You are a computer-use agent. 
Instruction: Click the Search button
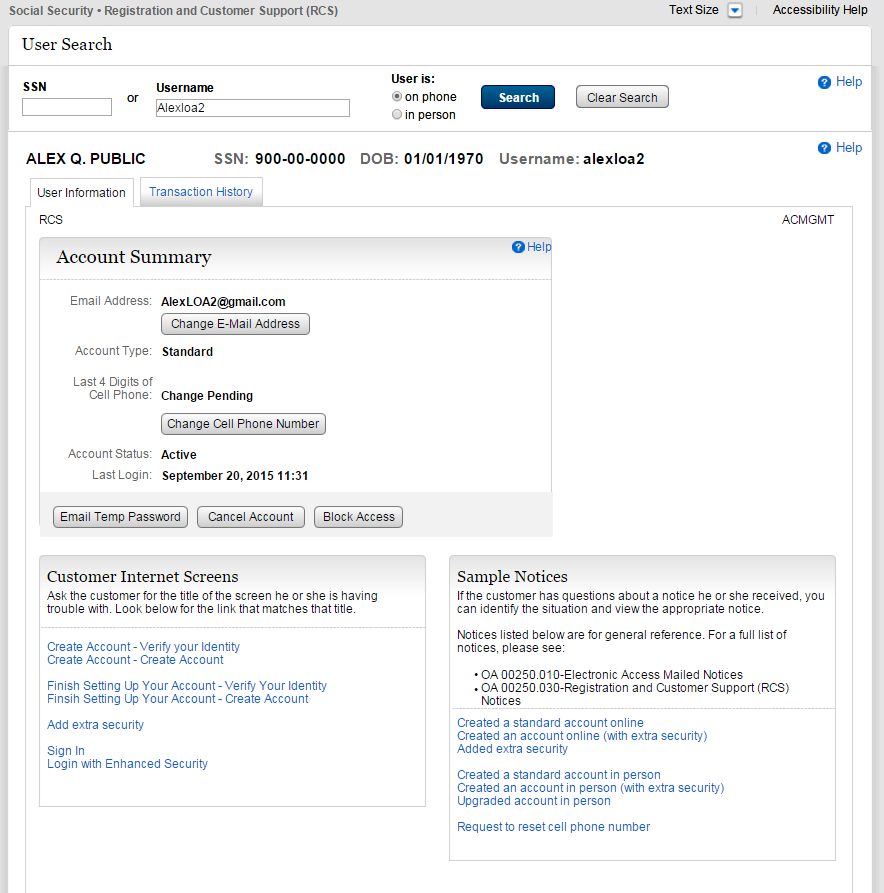pos(518,97)
